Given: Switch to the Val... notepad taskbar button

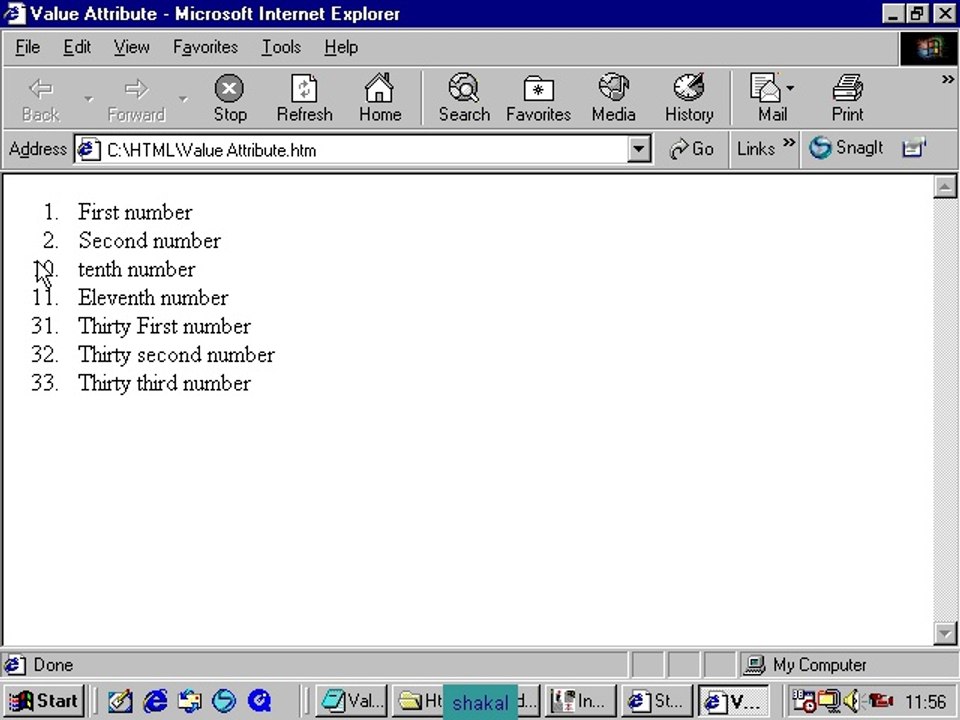Looking at the screenshot, I should 352,700.
